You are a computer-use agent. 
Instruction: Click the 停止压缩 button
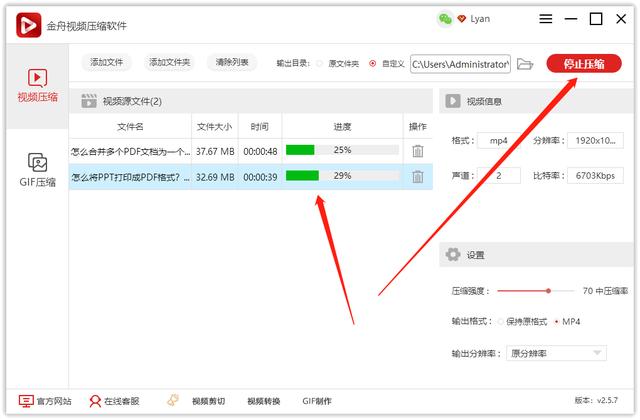click(584, 63)
